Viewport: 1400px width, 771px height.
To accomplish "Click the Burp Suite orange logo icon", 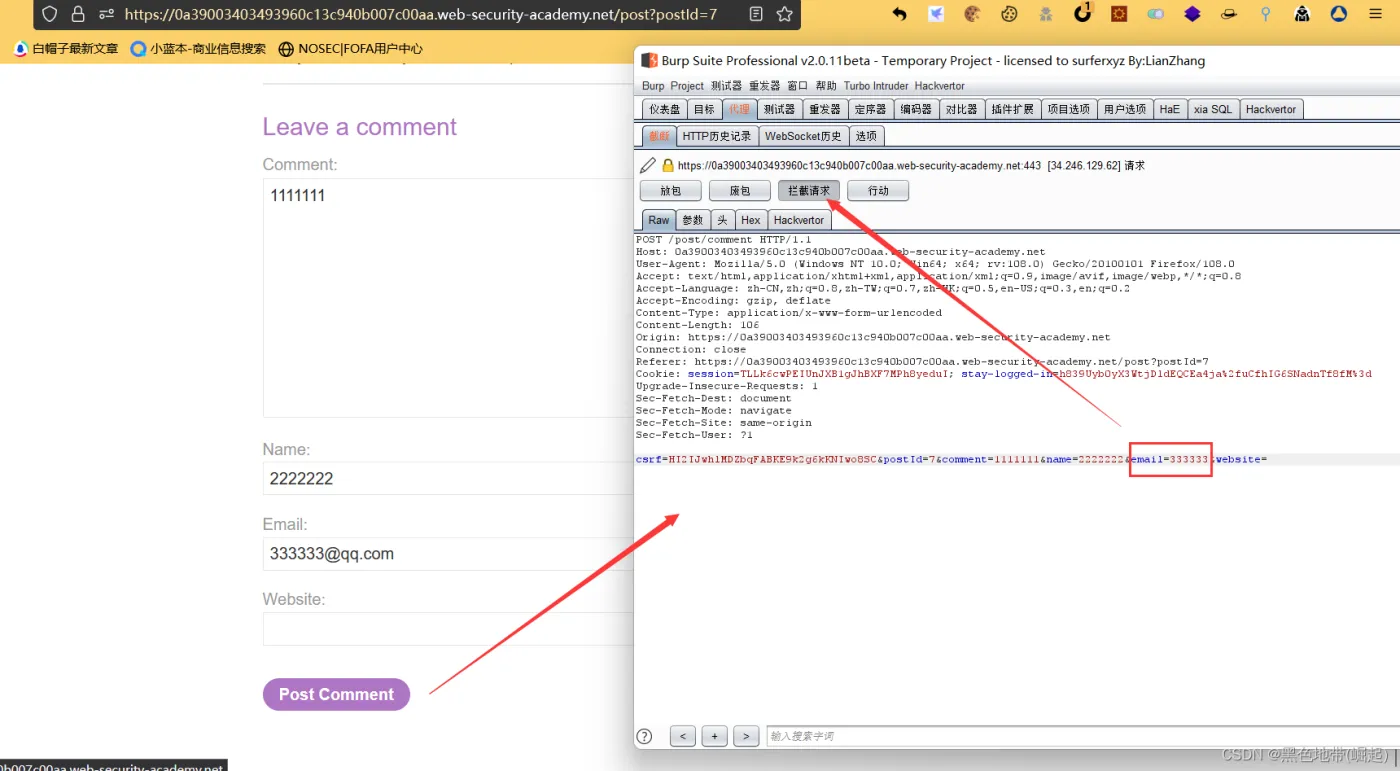I will click(649, 60).
